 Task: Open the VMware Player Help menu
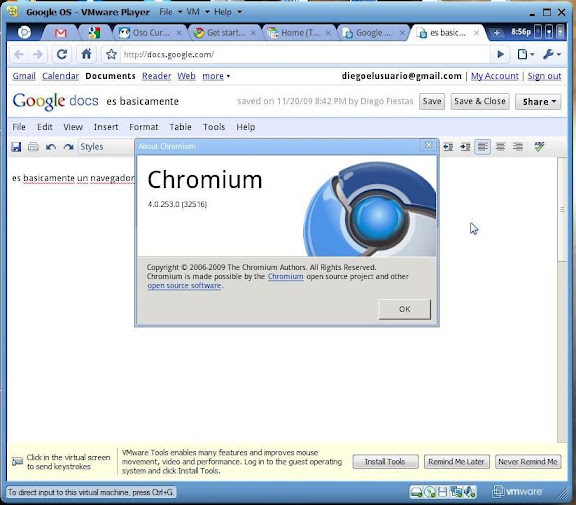(x=228, y=12)
